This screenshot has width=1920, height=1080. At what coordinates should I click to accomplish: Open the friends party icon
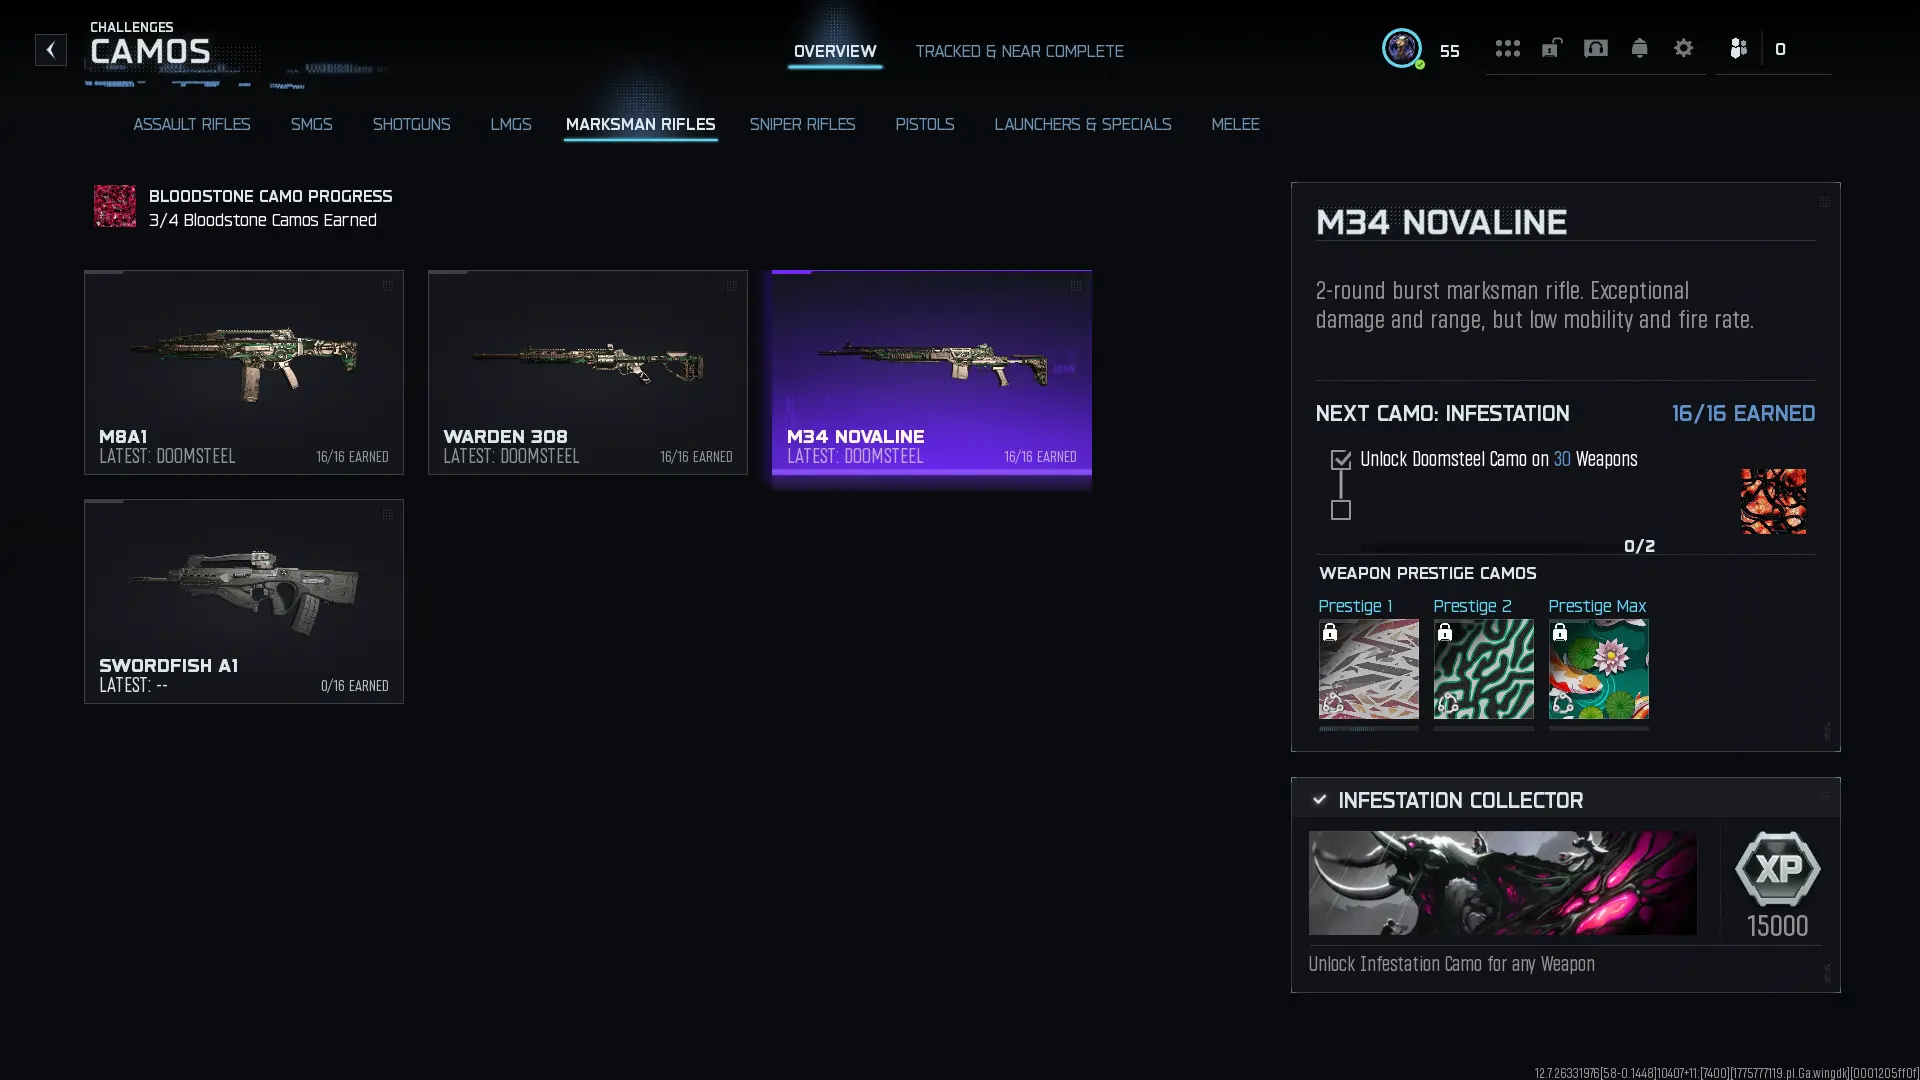point(1738,48)
